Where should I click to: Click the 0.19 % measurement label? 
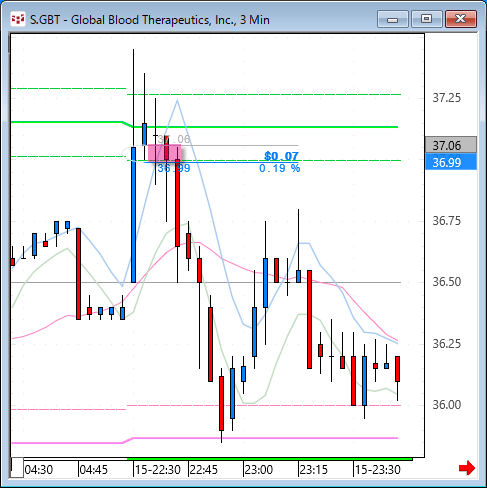280,168
